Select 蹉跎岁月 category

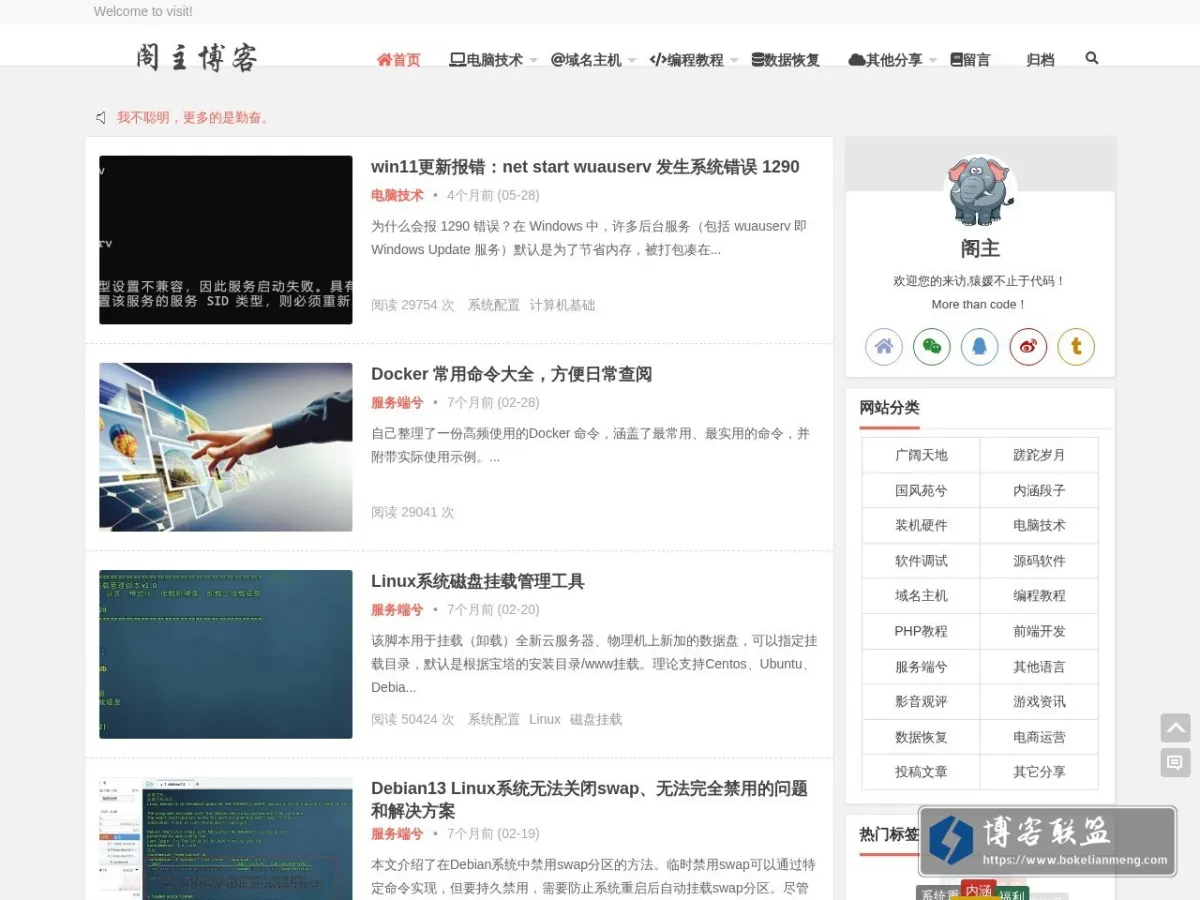(1039, 455)
